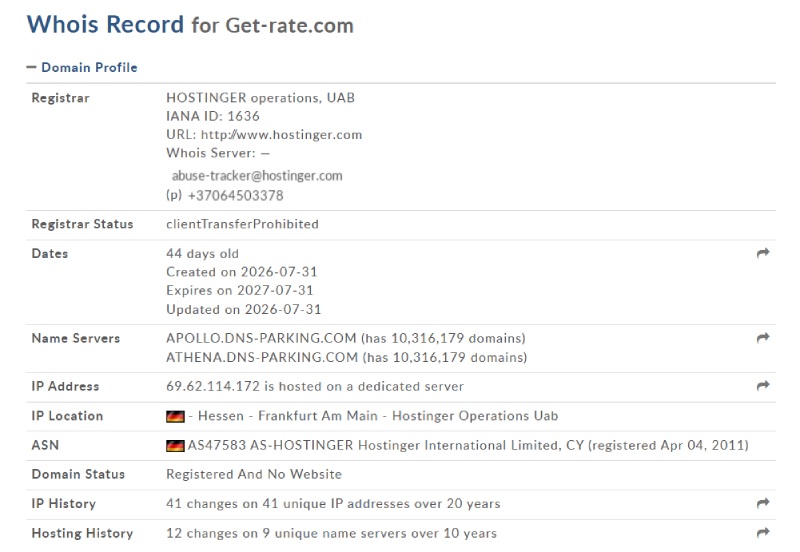Click the Hosting History row label

coord(82,533)
